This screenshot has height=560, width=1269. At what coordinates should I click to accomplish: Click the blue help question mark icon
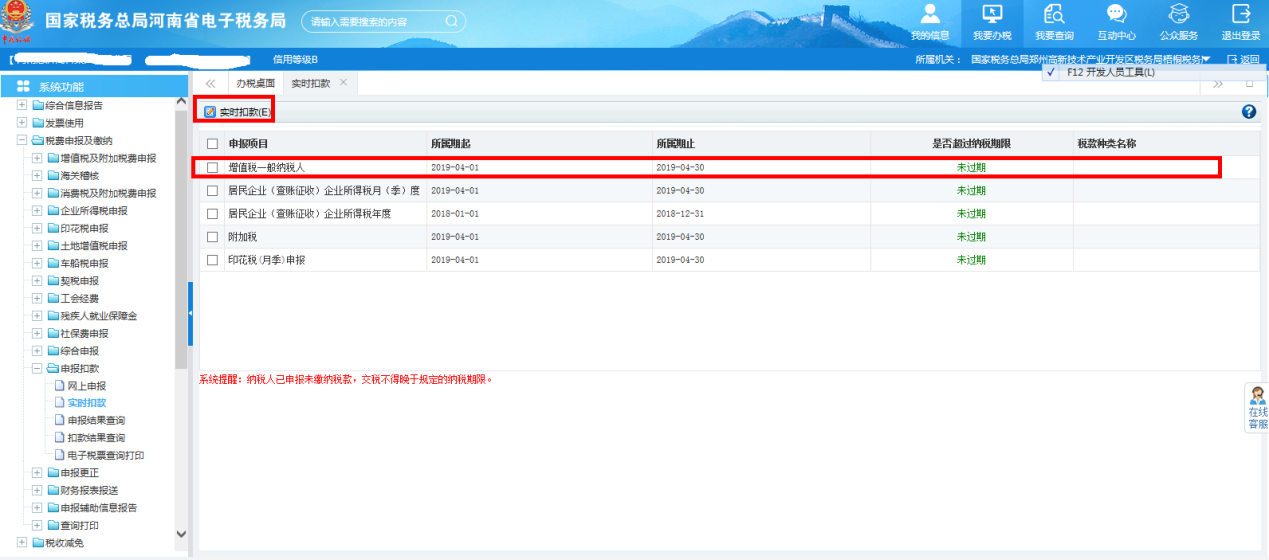point(1248,112)
